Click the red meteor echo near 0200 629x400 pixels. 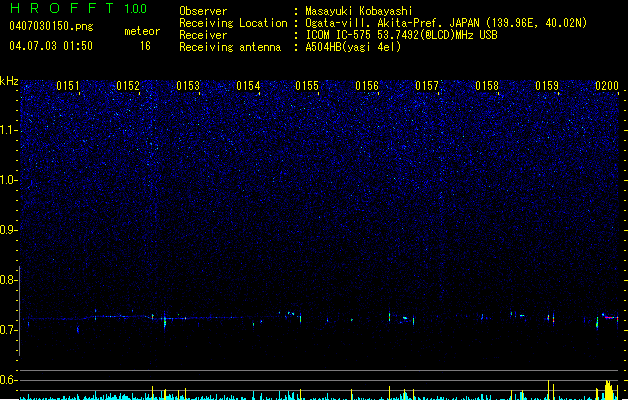pos(611,317)
